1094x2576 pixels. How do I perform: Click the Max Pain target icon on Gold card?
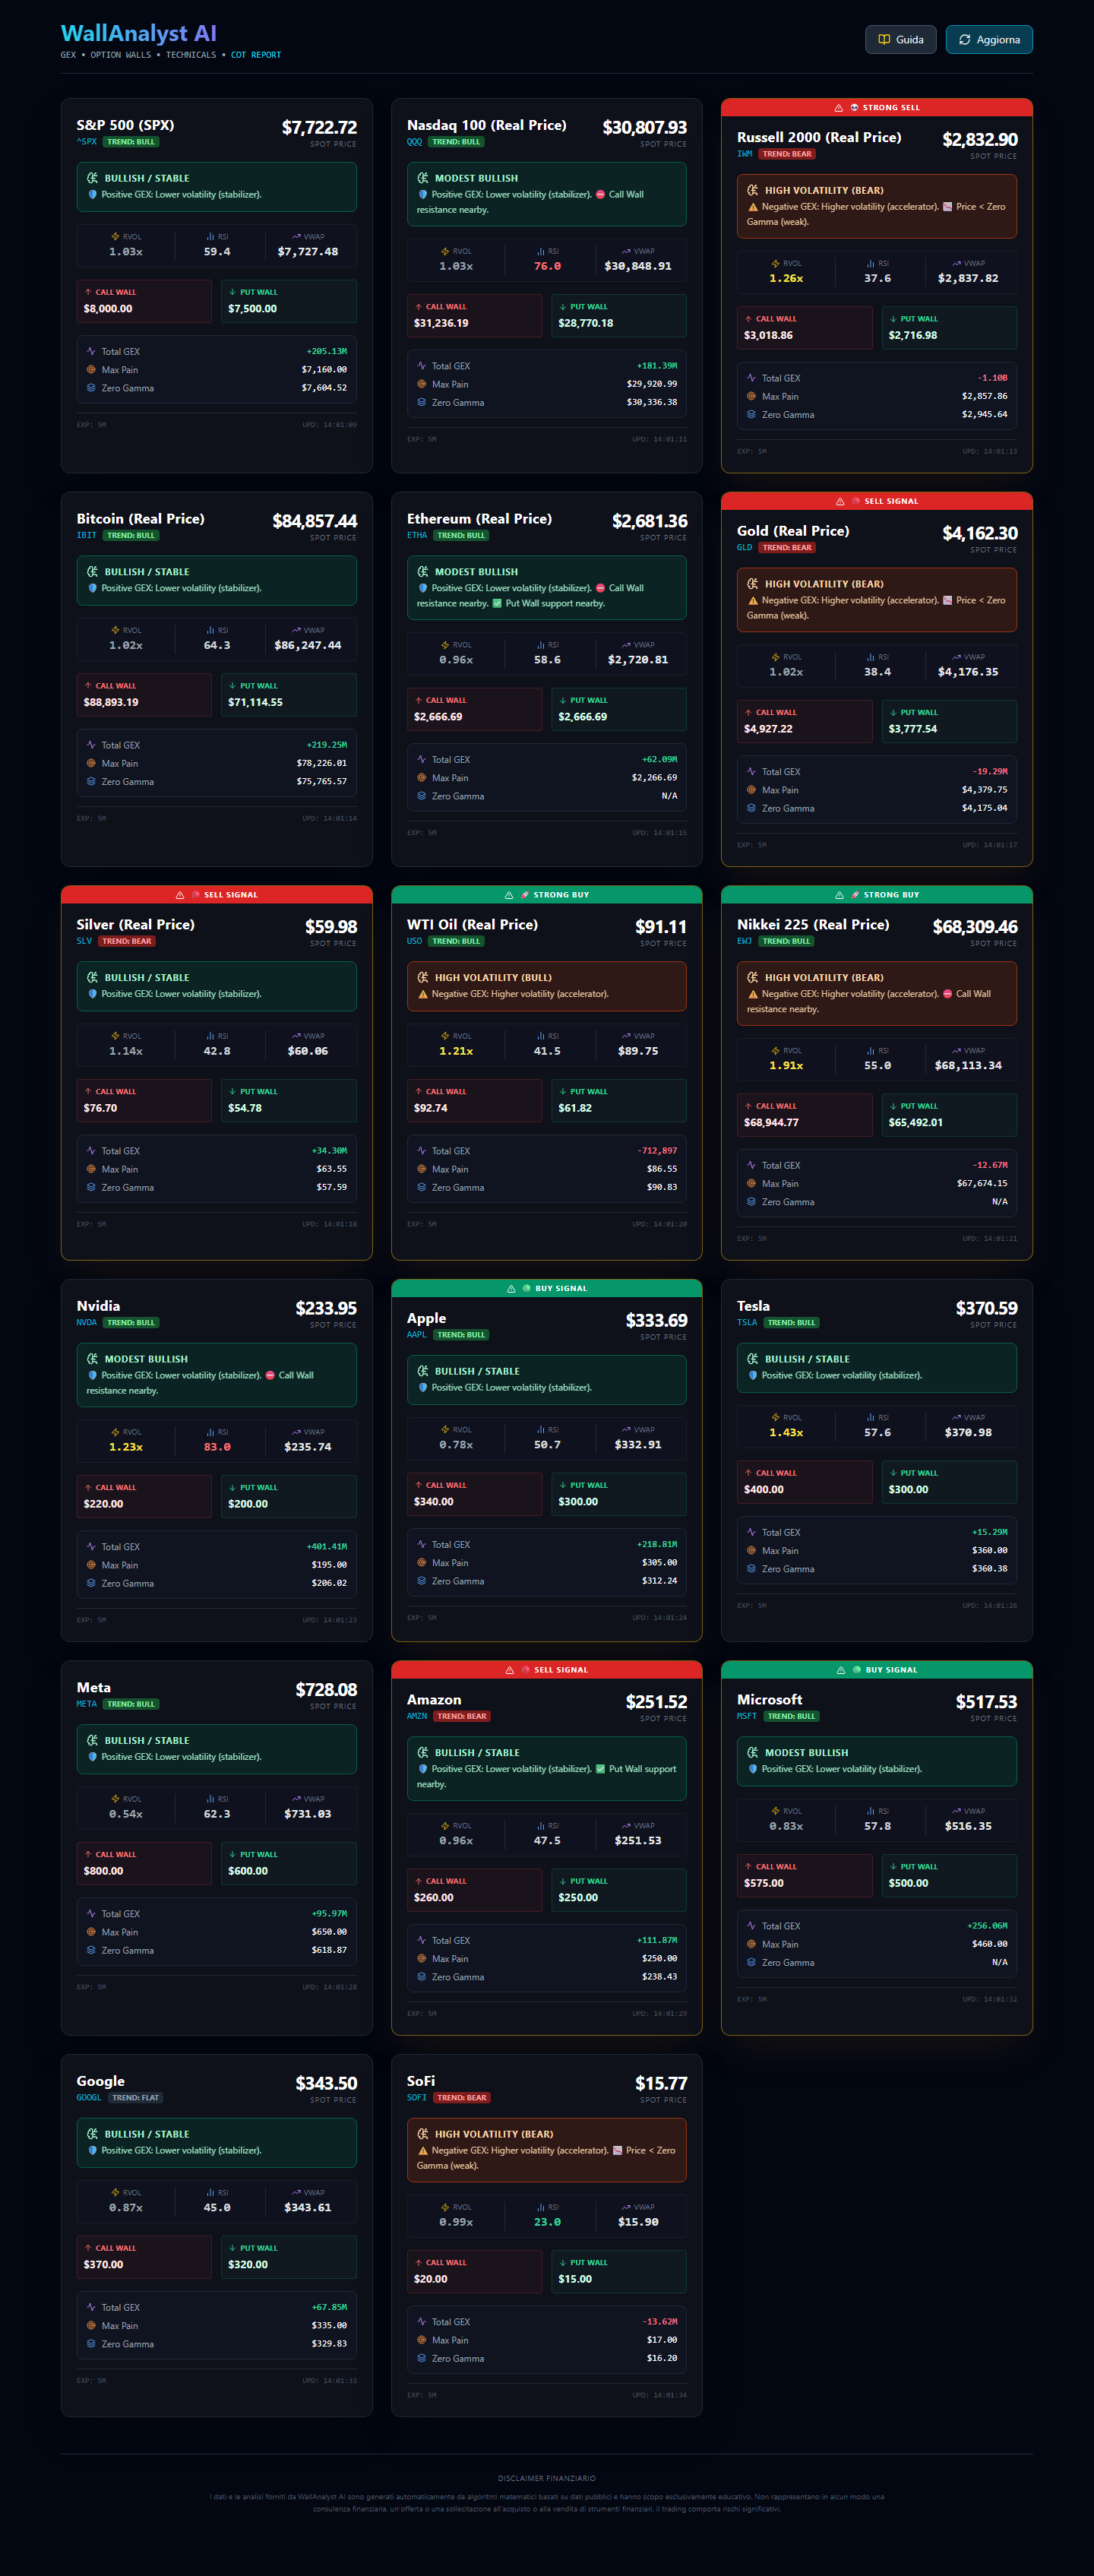click(751, 790)
